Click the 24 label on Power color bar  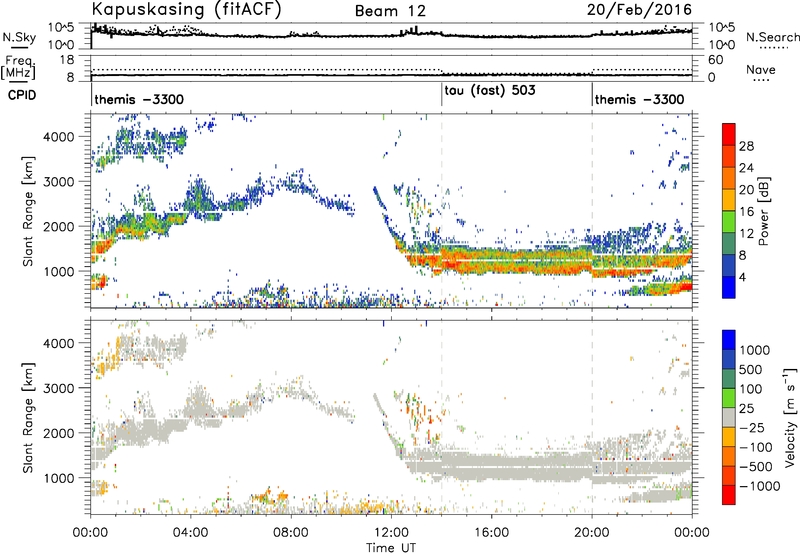click(746, 168)
